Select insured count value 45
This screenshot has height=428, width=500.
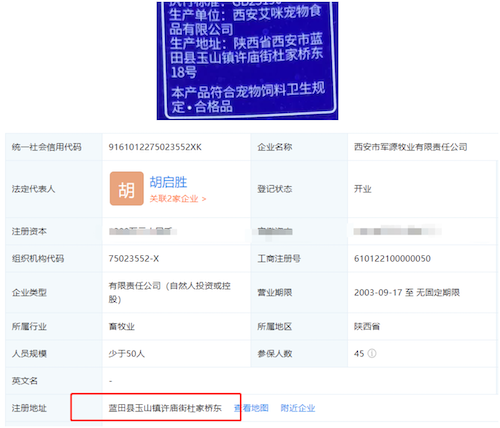click(359, 354)
